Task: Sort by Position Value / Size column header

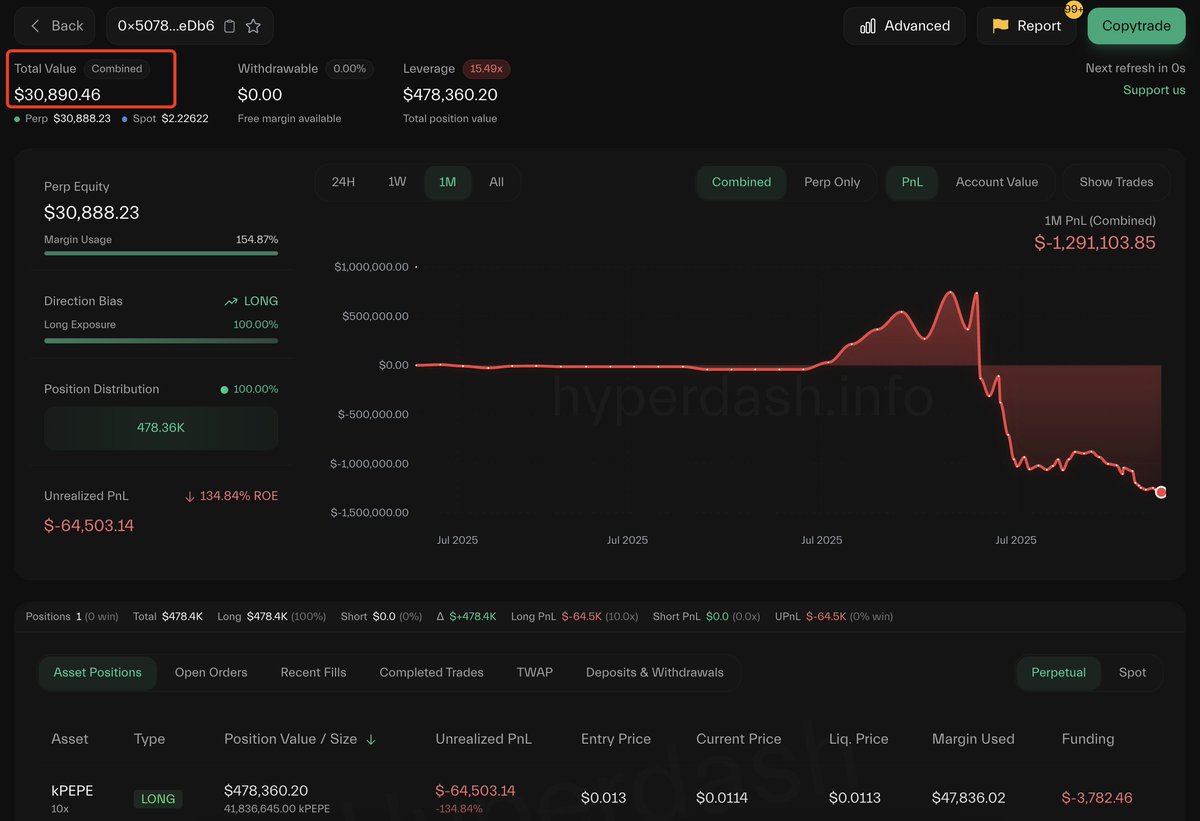Action: 291,739
